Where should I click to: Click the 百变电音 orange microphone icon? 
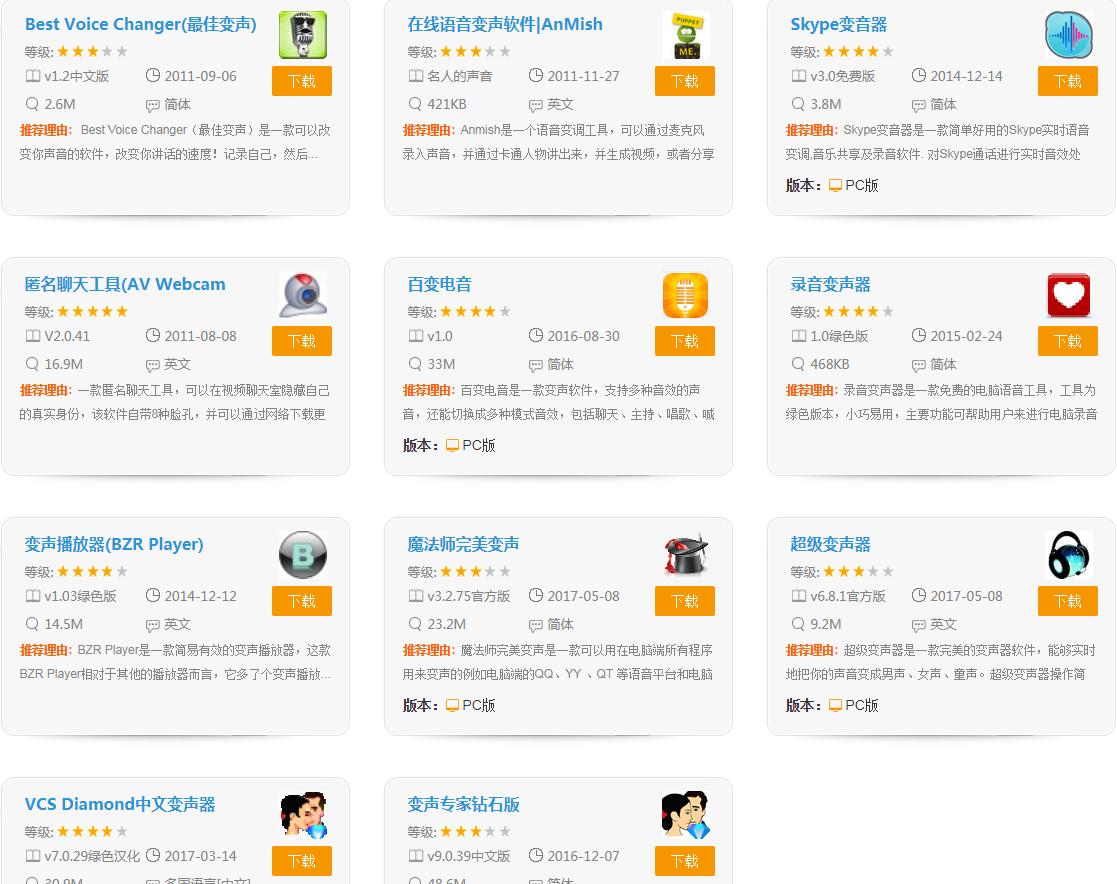tap(686, 295)
